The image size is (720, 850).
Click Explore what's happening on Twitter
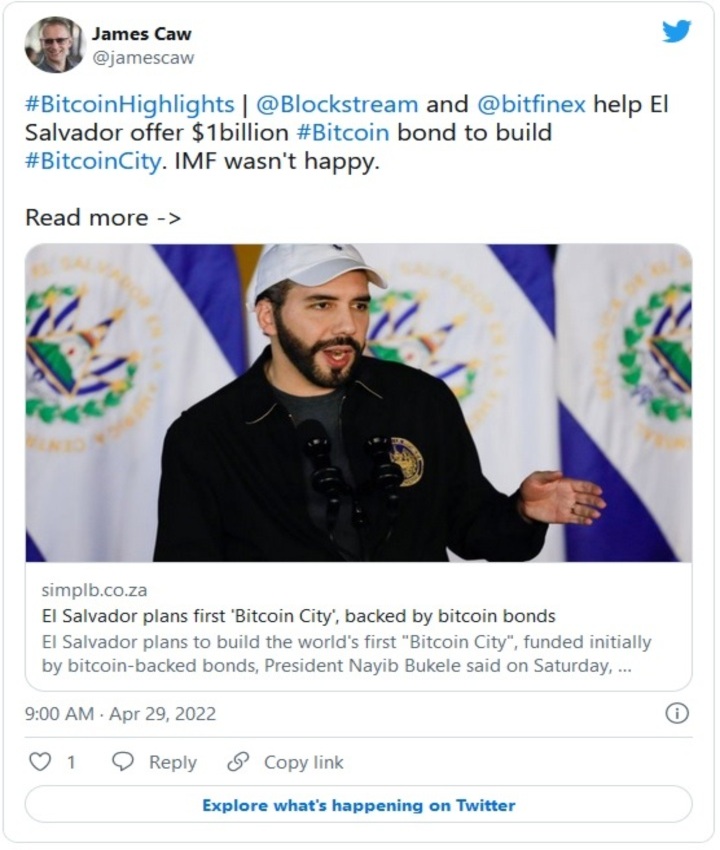[359, 804]
